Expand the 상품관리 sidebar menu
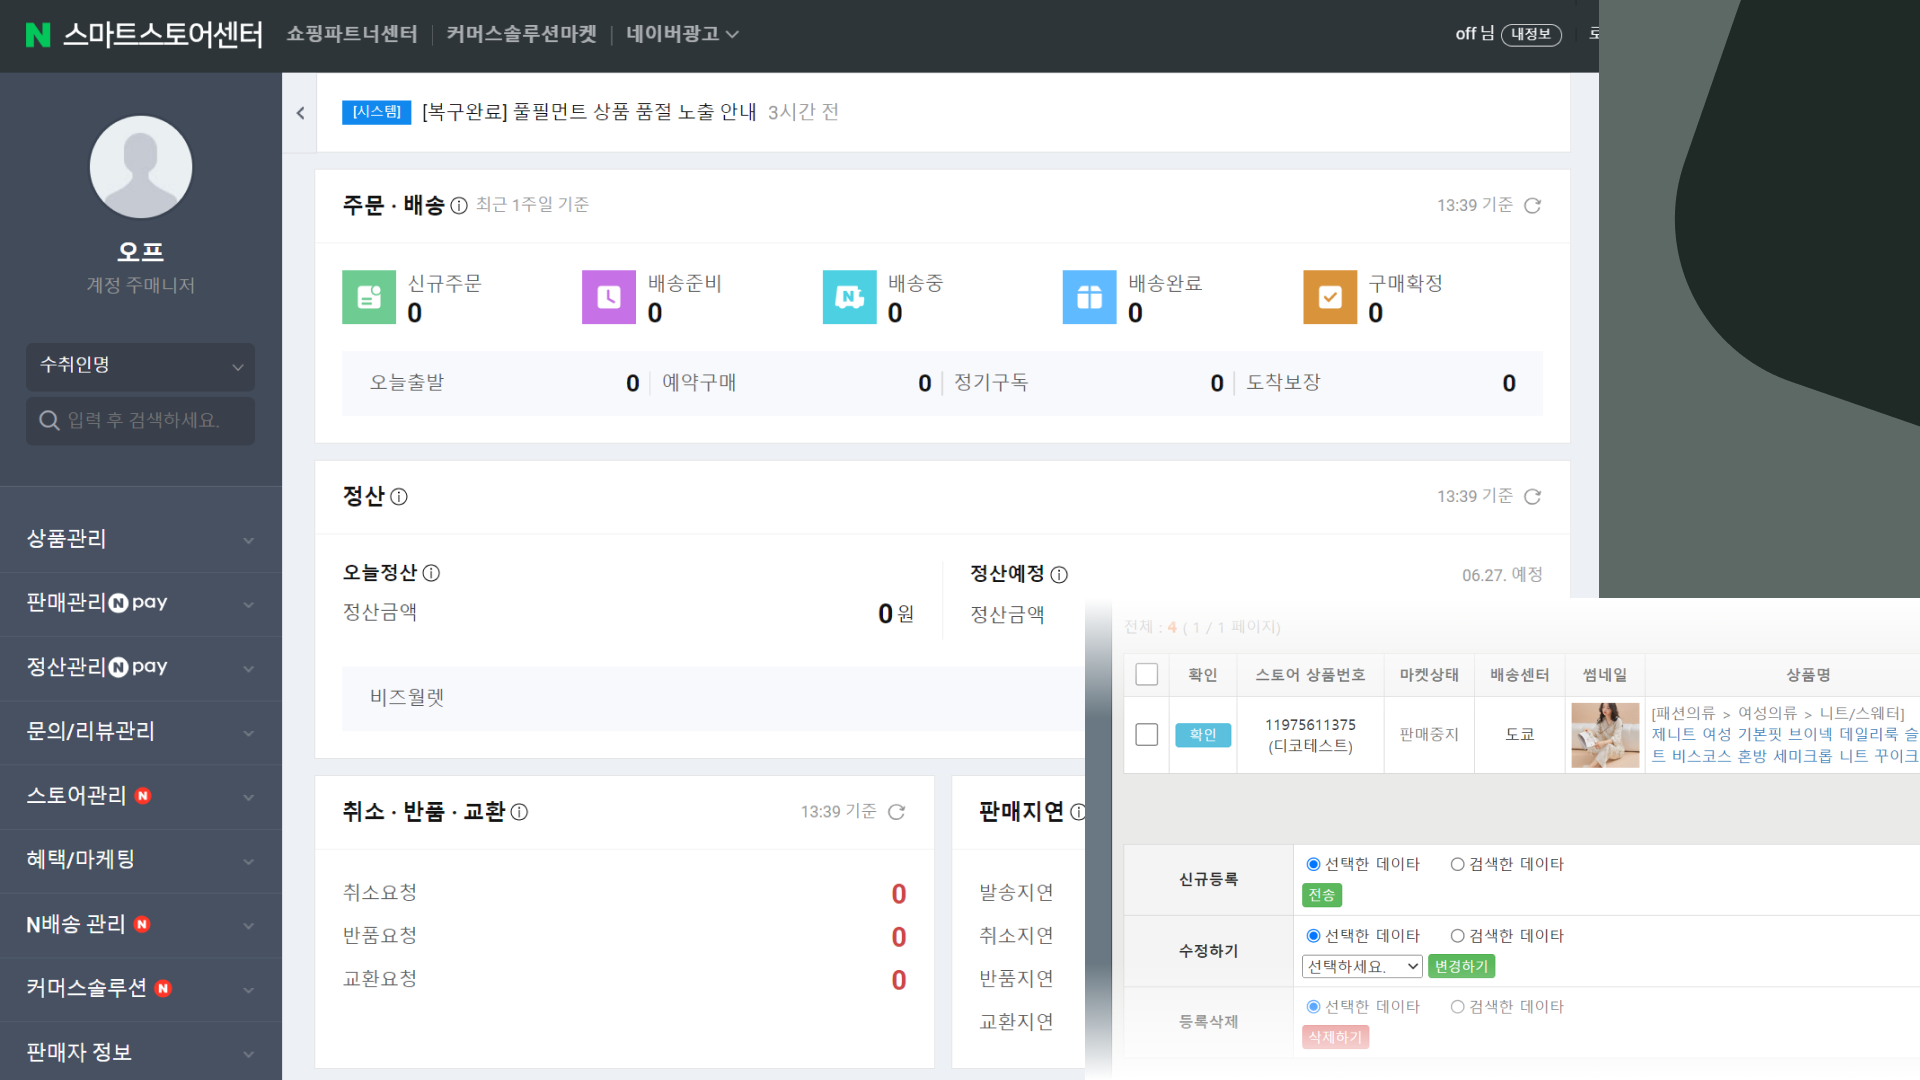The height and width of the screenshot is (1080, 1920). [140, 539]
